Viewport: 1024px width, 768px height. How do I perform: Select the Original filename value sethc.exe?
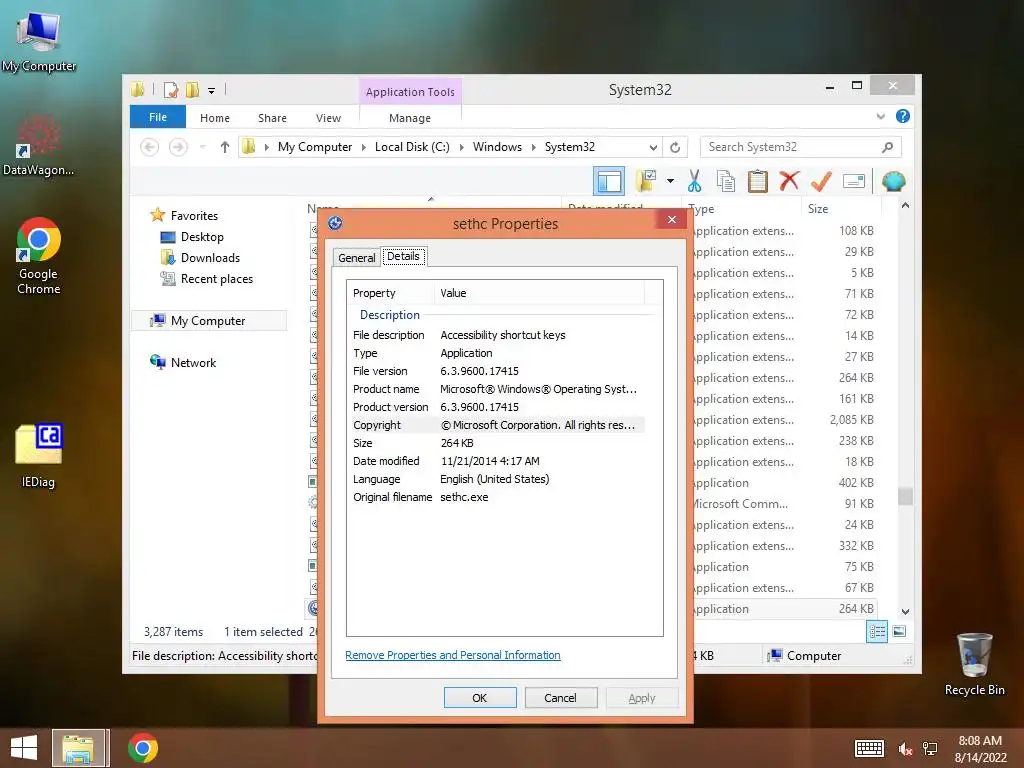[464, 497]
